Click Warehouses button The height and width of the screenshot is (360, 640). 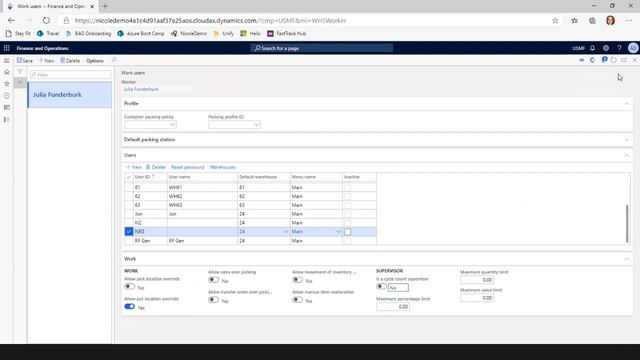click(222, 167)
